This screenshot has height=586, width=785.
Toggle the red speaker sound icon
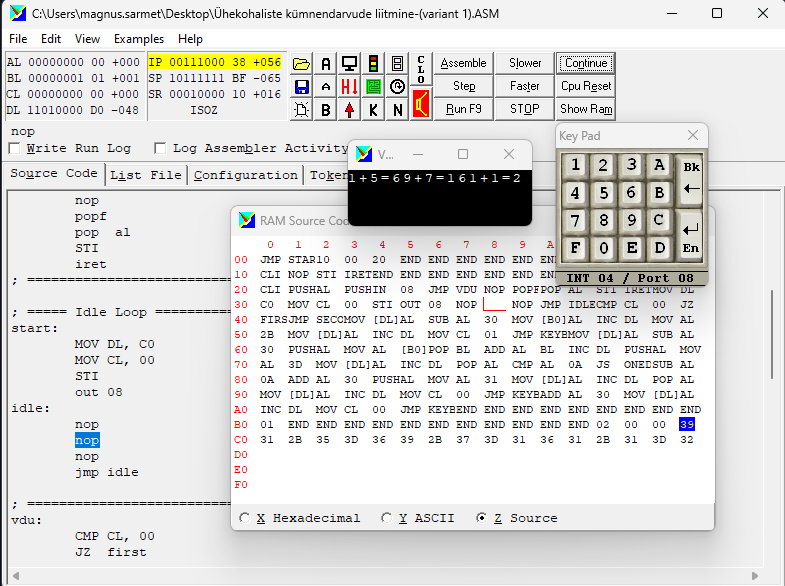coord(421,104)
